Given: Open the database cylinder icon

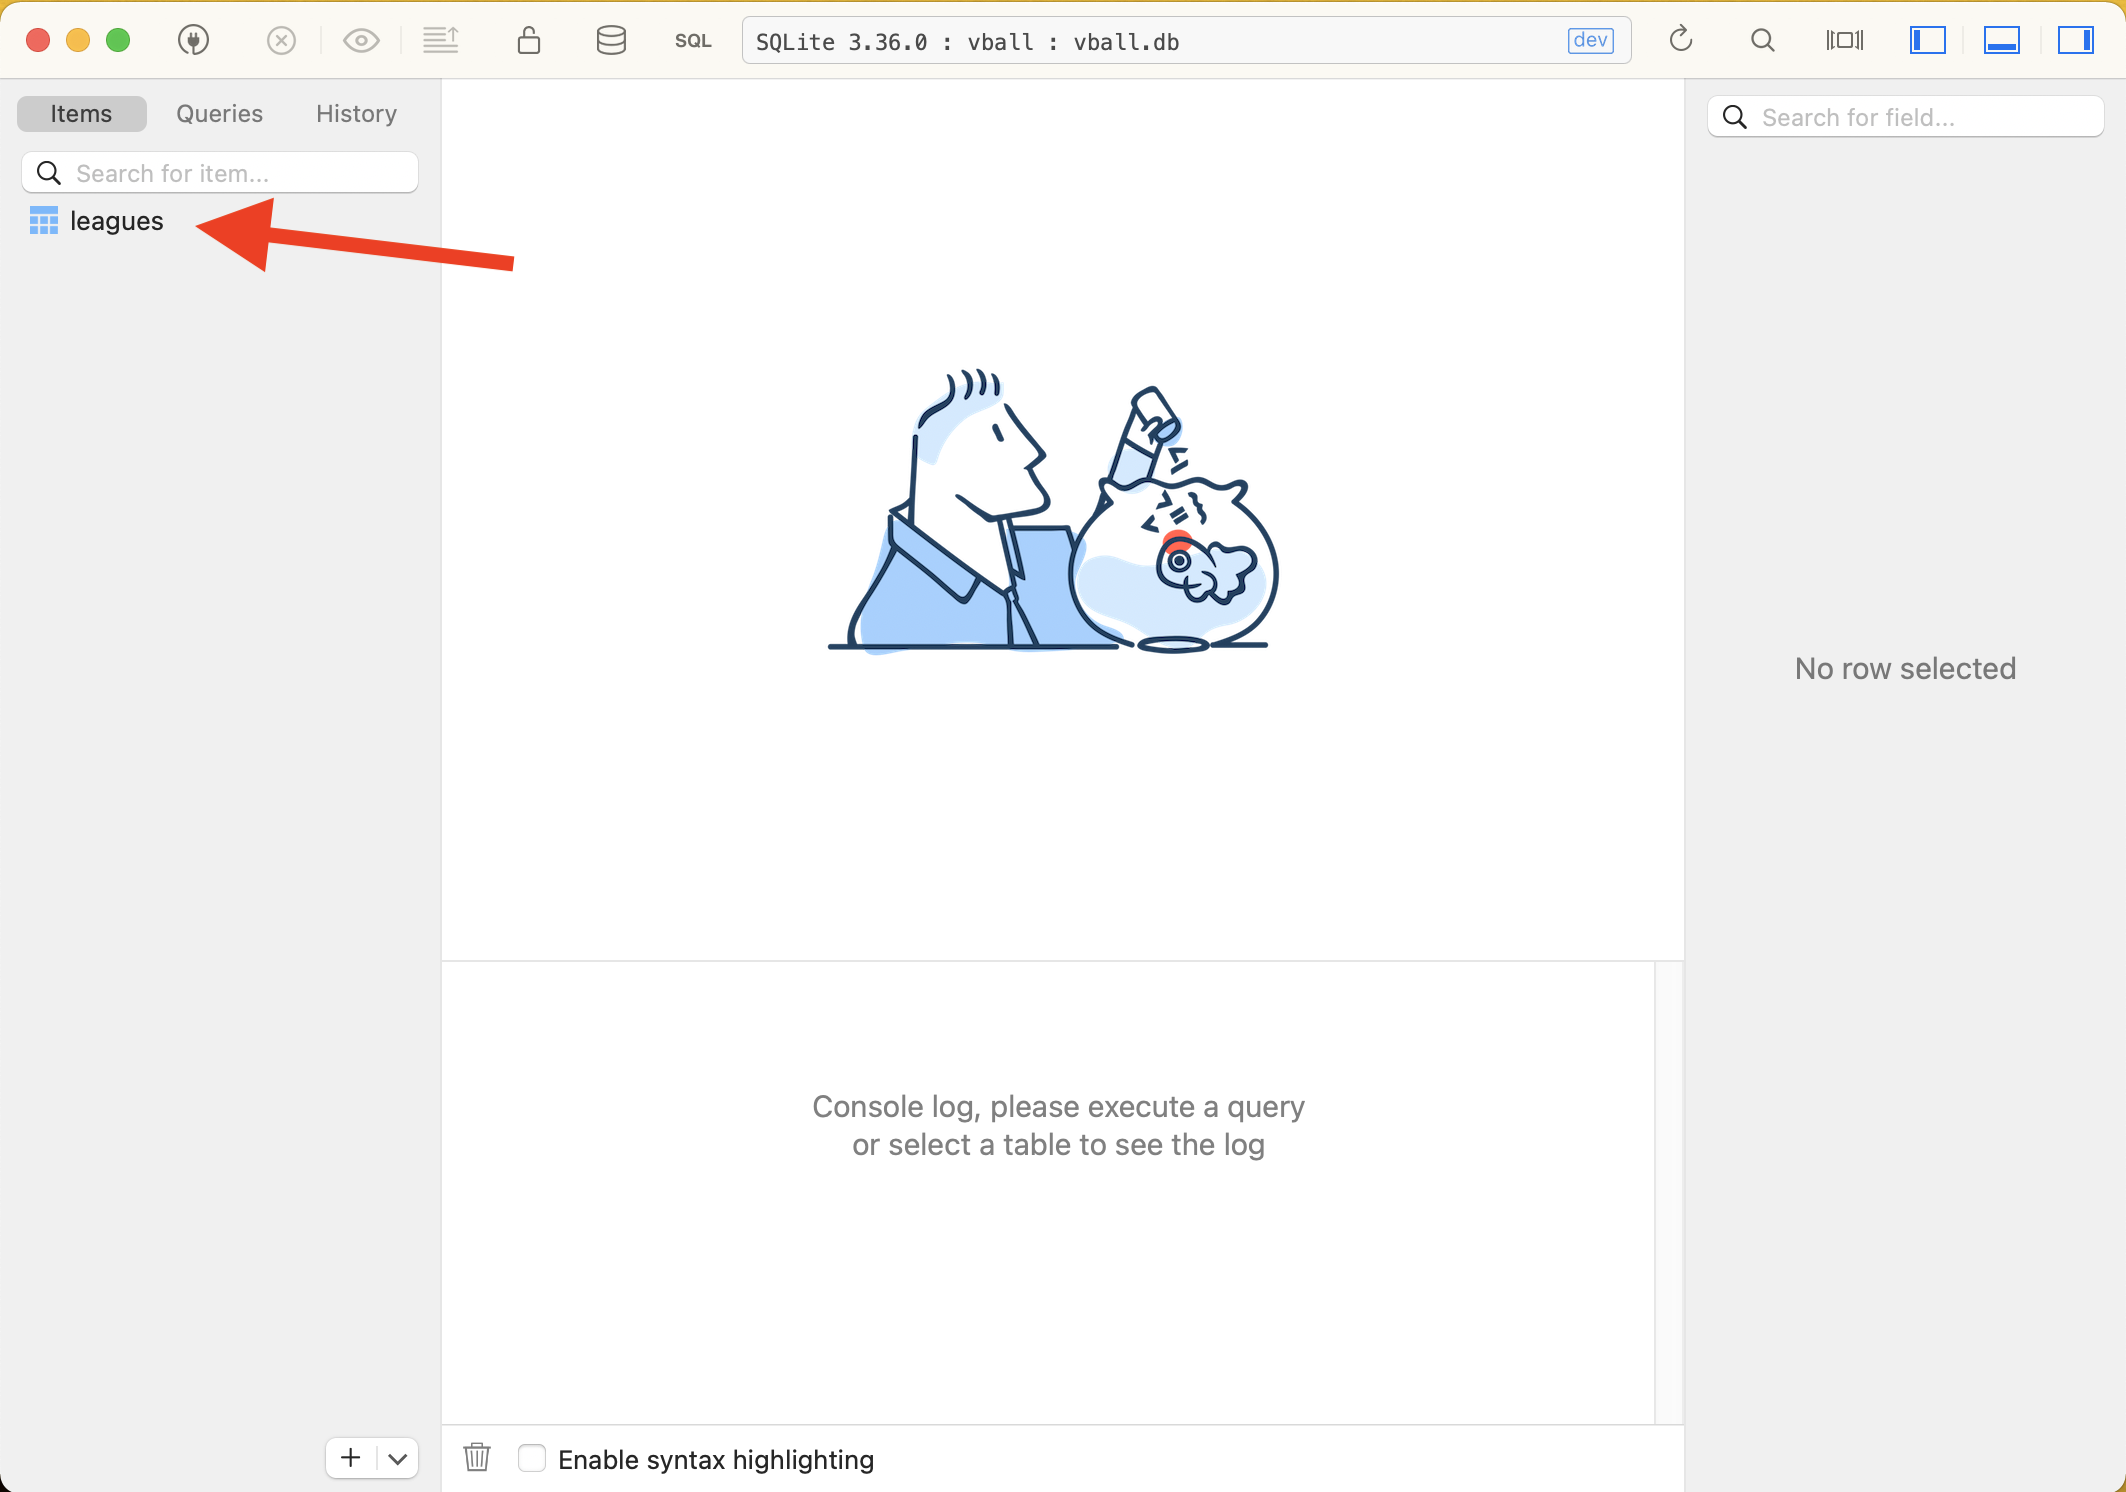Looking at the screenshot, I should coord(611,40).
